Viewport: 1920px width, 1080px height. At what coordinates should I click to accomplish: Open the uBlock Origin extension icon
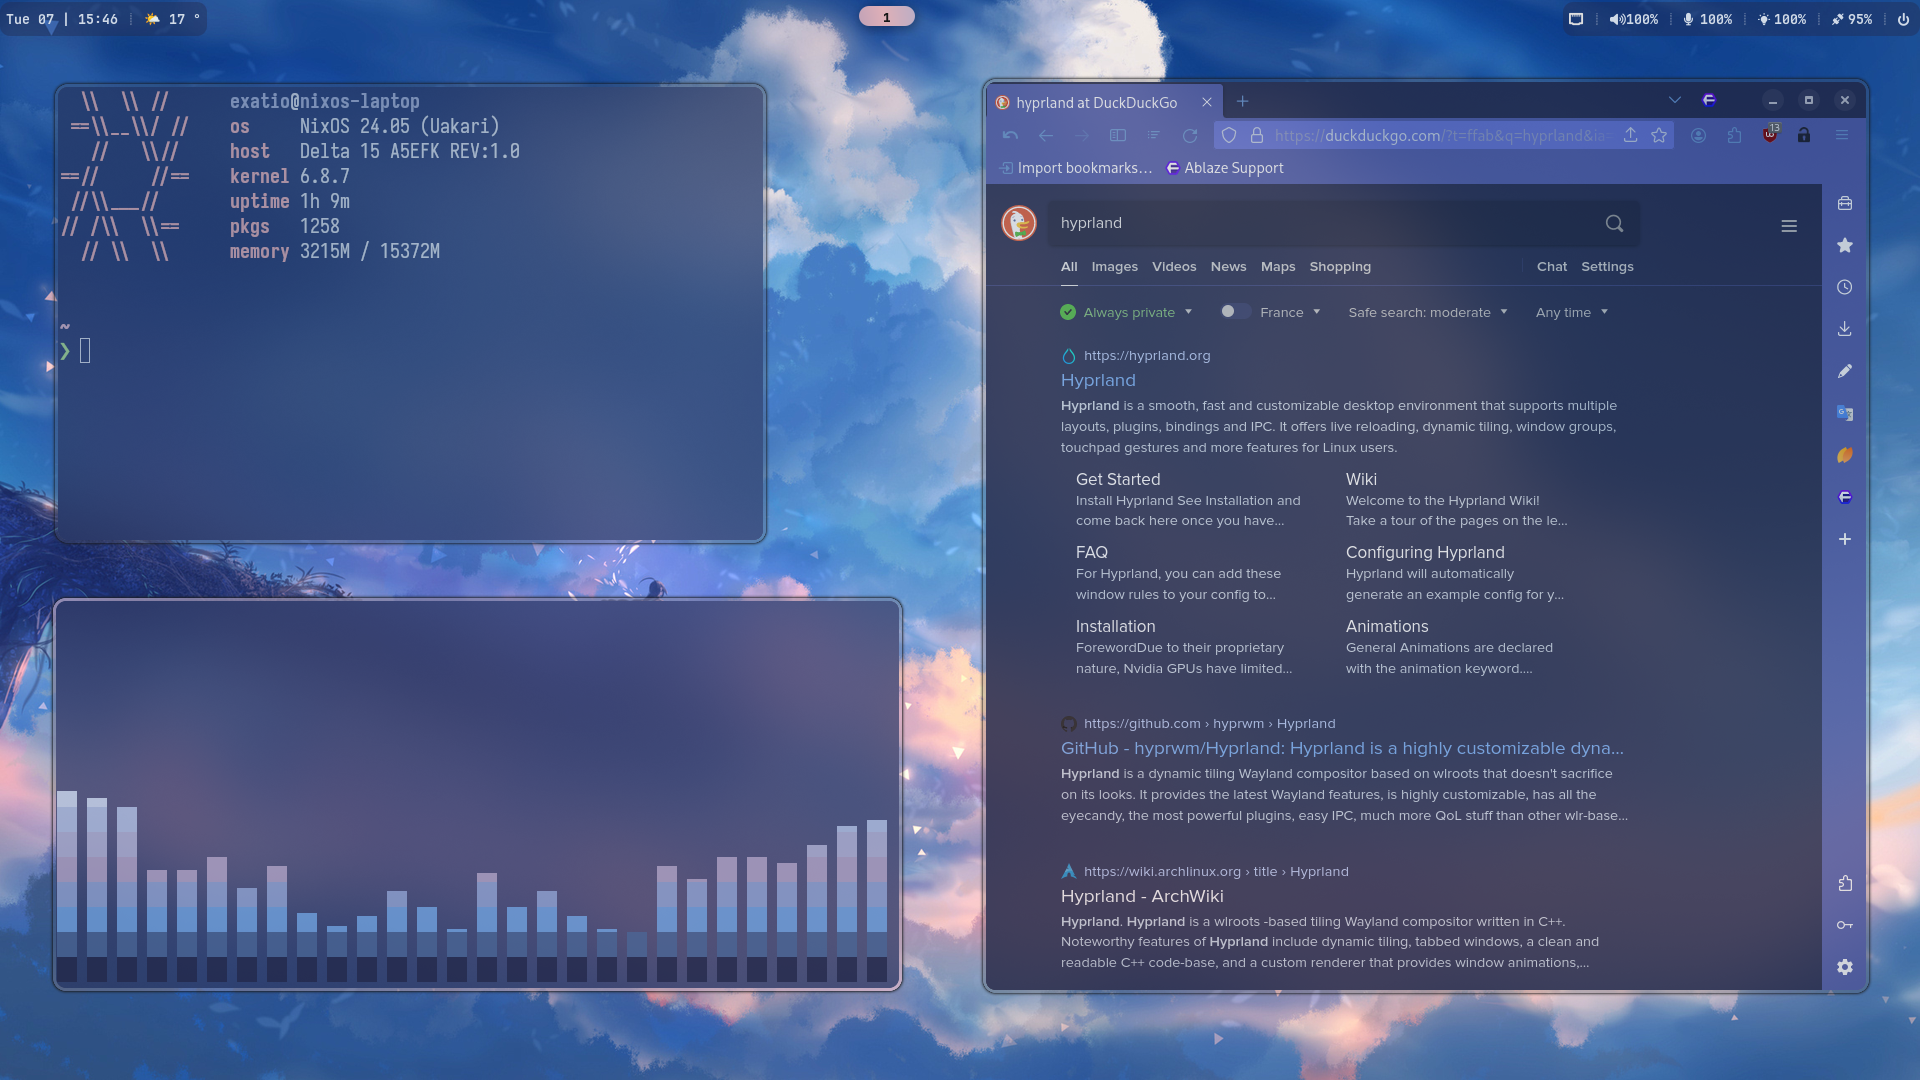point(1770,135)
